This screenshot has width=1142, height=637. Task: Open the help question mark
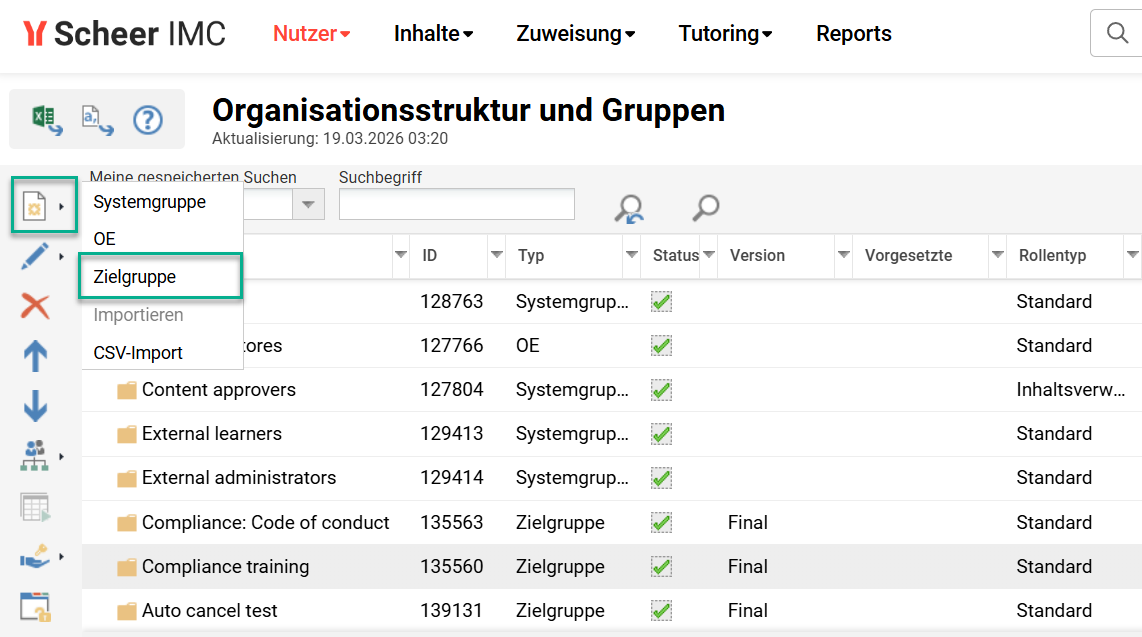[x=148, y=120]
